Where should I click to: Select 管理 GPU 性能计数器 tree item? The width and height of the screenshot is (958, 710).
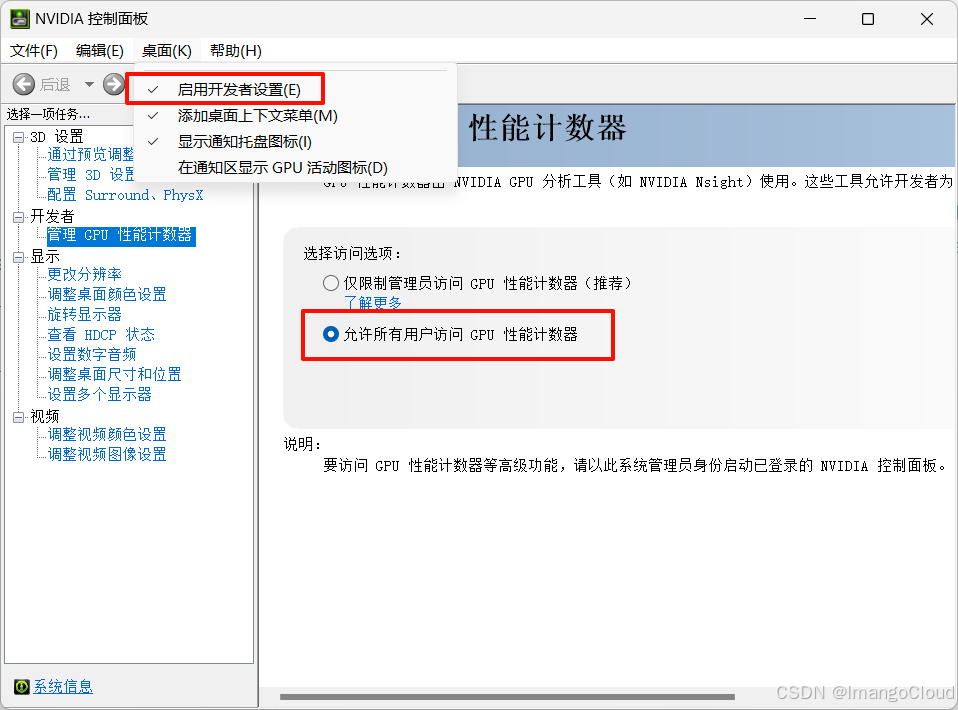click(x=120, y=235)
